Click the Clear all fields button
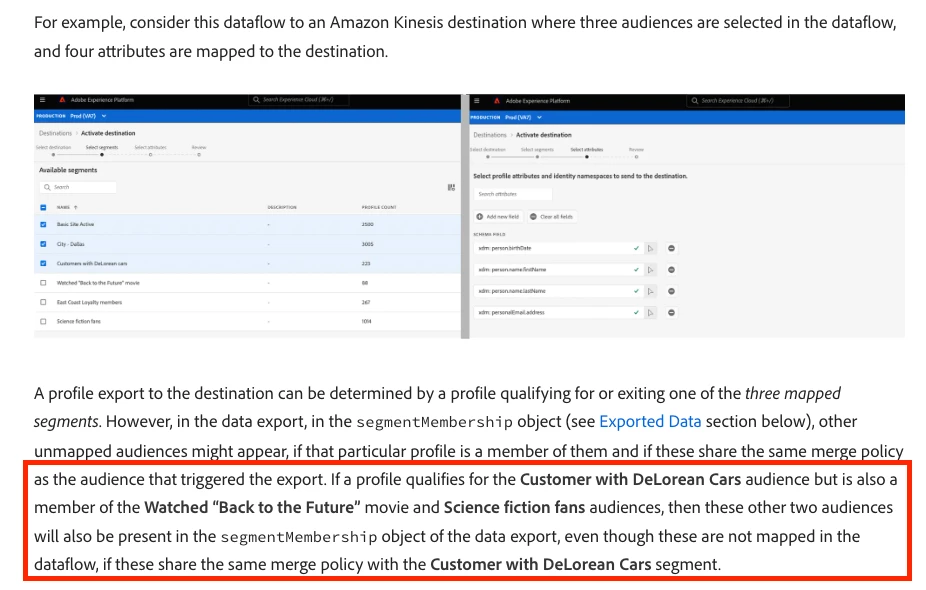 pos(551,217)
